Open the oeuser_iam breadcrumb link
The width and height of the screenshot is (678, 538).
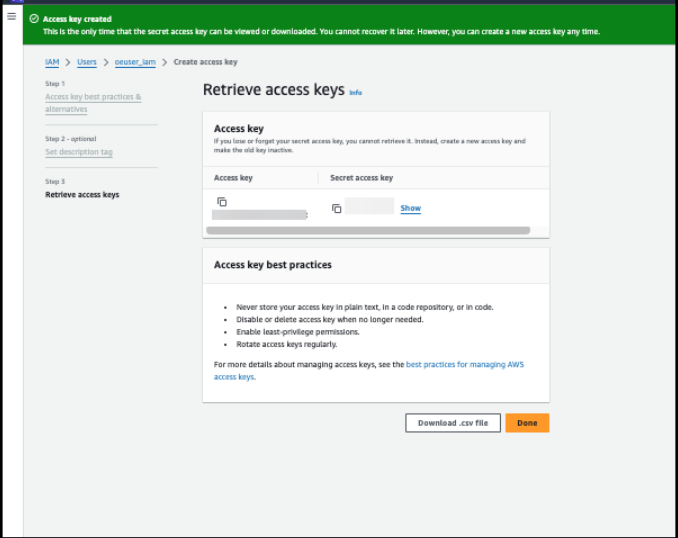click(x=136, y=62)
